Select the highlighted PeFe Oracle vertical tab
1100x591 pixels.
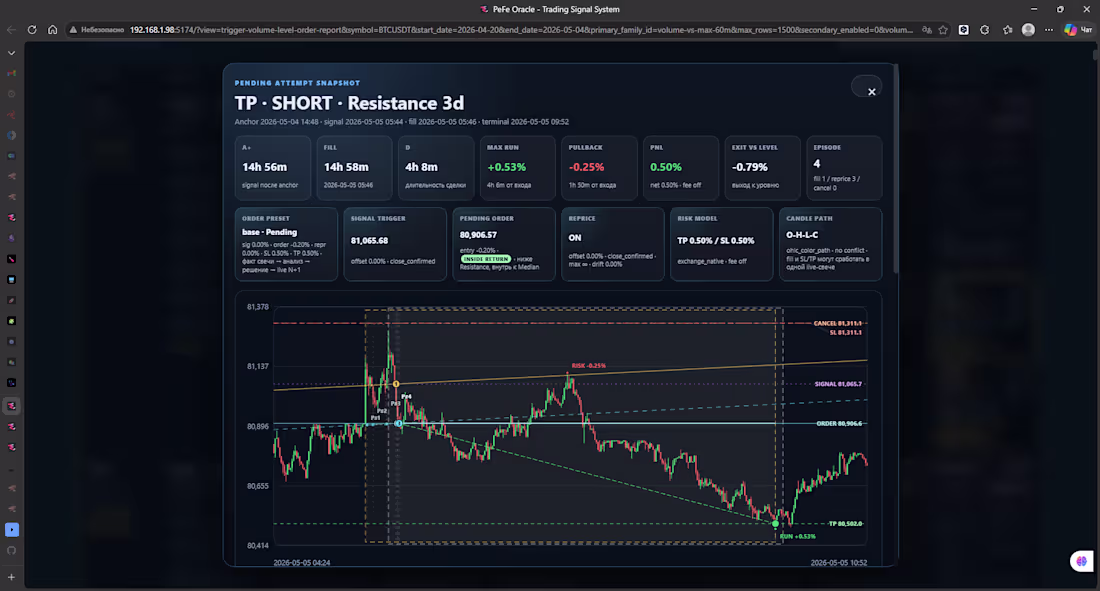pos(11,406)
